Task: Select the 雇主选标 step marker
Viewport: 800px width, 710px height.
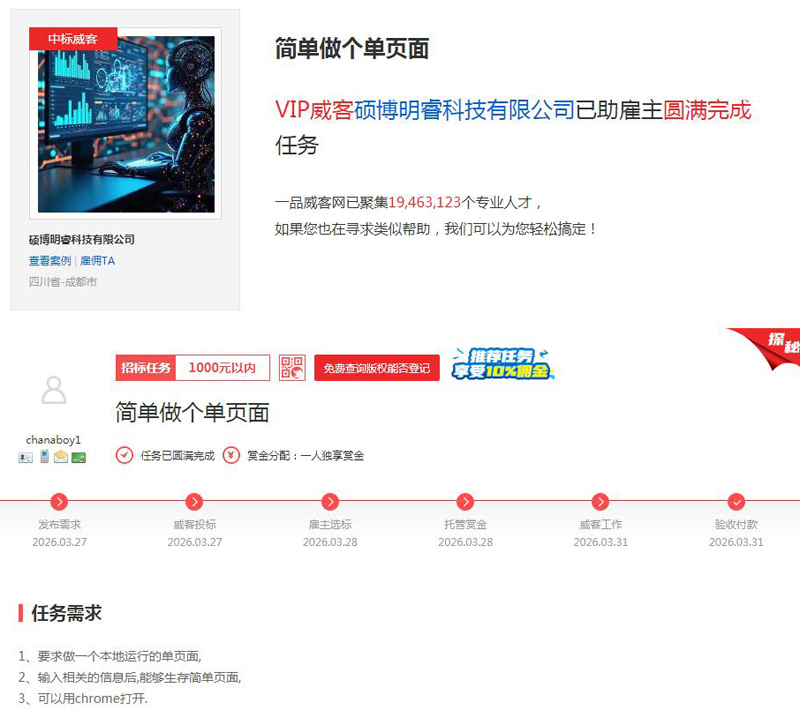Action: [330, 502]
